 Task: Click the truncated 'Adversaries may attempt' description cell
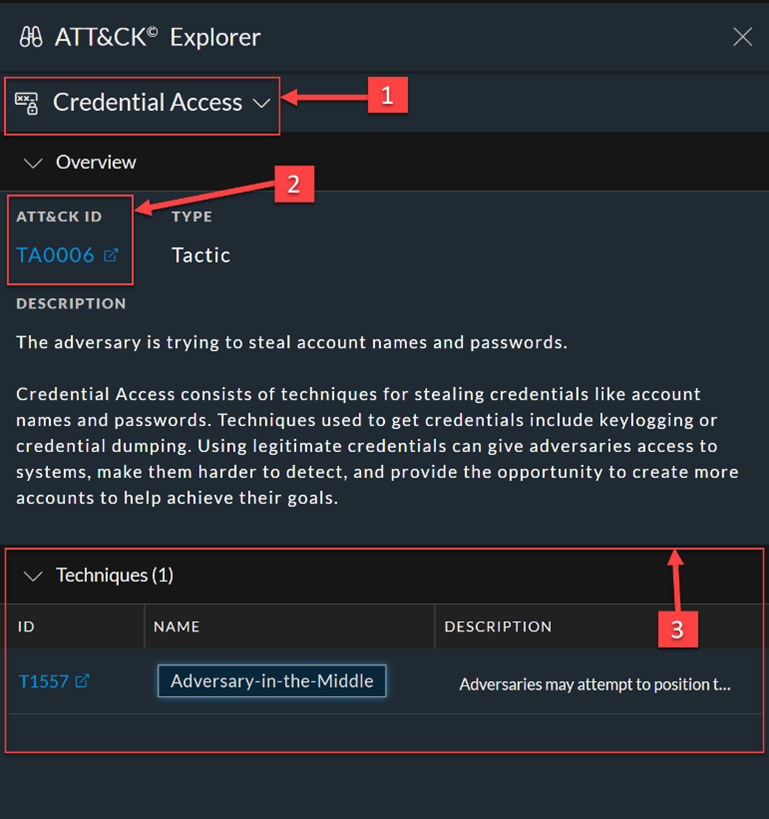594,684
